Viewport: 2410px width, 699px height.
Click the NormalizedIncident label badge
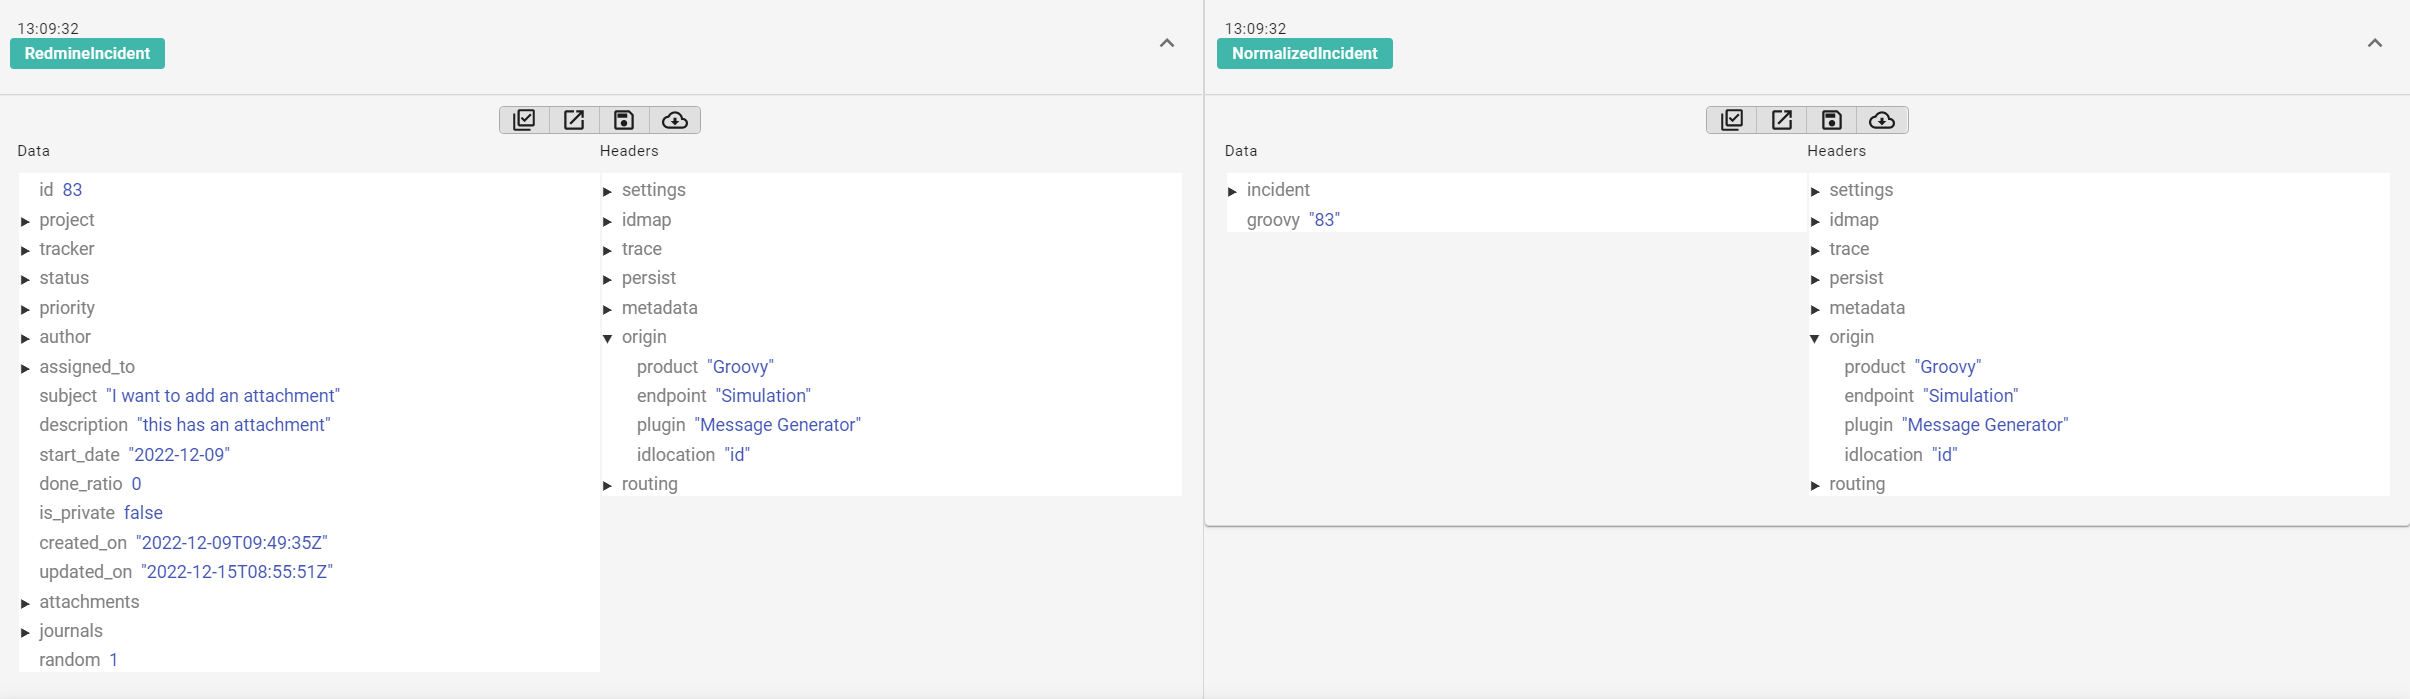tap(1304, 54)
